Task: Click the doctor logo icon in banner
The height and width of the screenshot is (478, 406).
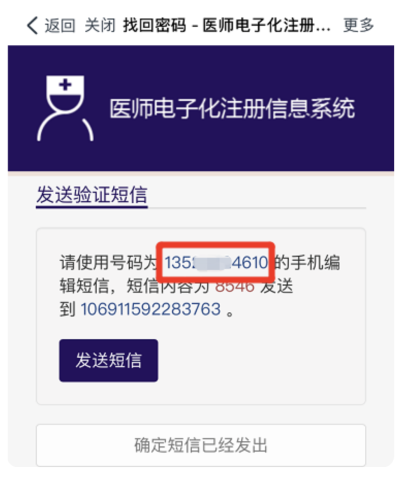Action: tap(65, 108)
